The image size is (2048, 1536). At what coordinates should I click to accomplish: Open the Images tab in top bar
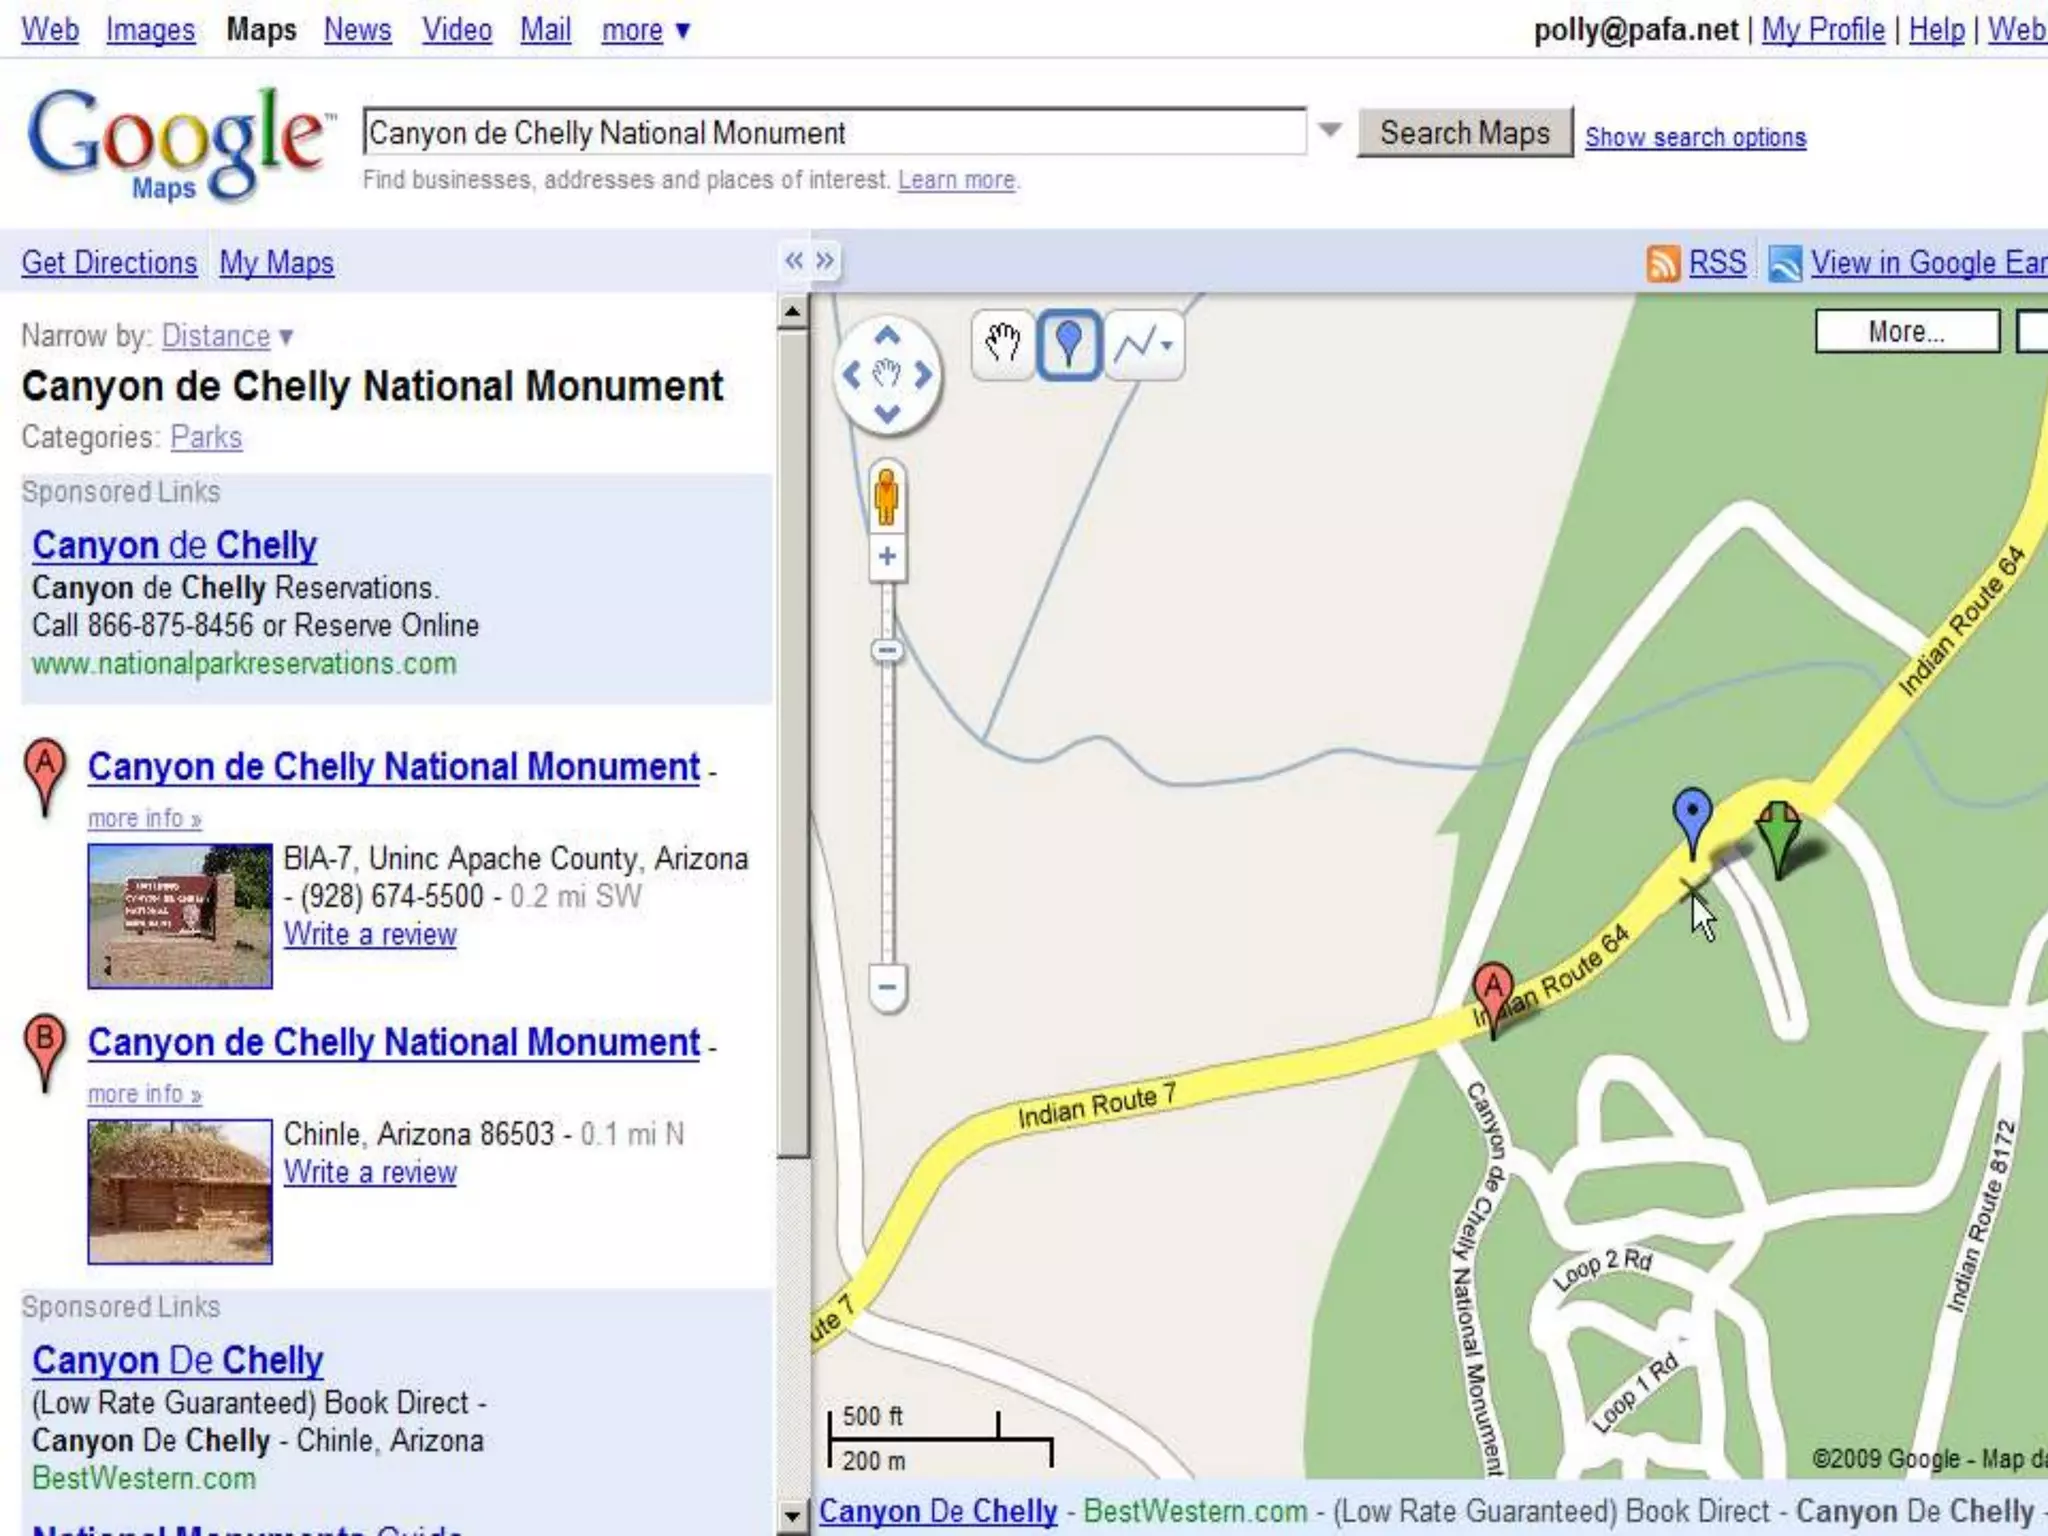tap(150, 30)
